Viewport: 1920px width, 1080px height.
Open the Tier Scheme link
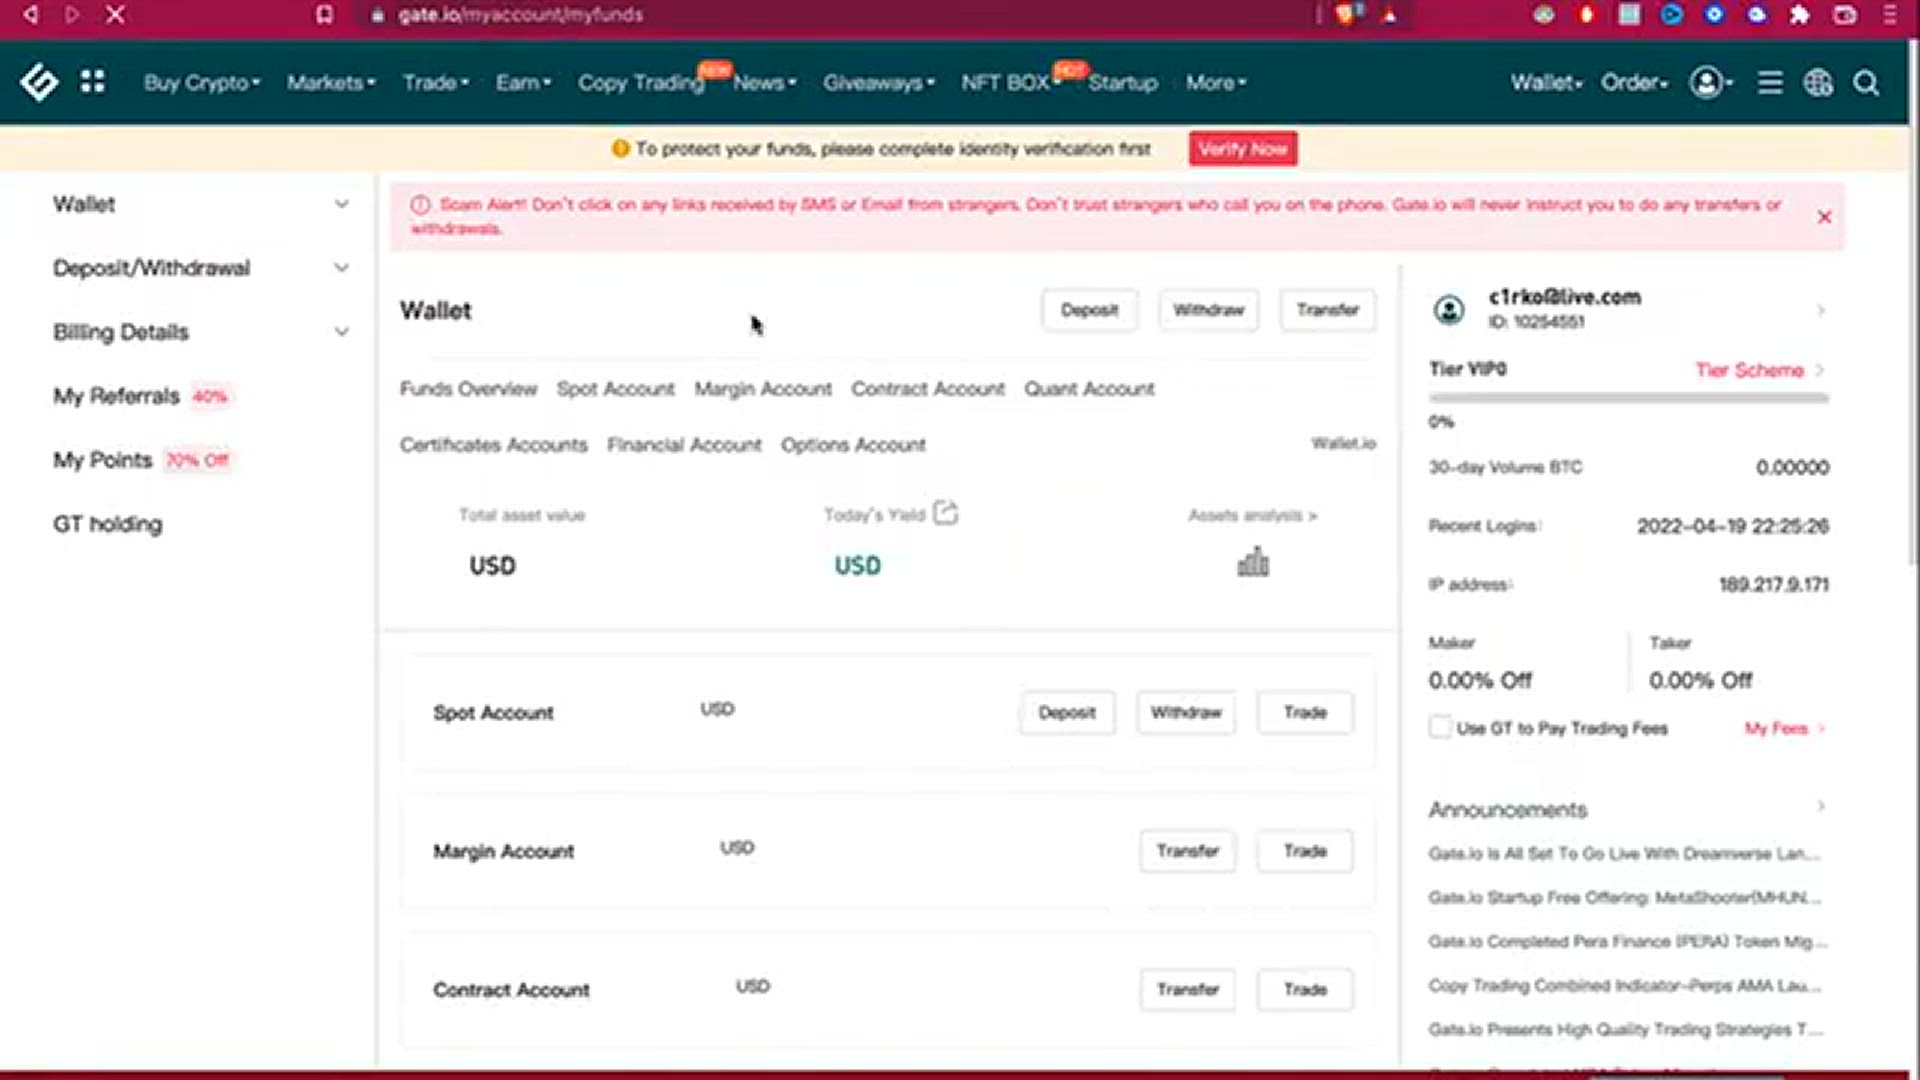[x=1759, y=370]
